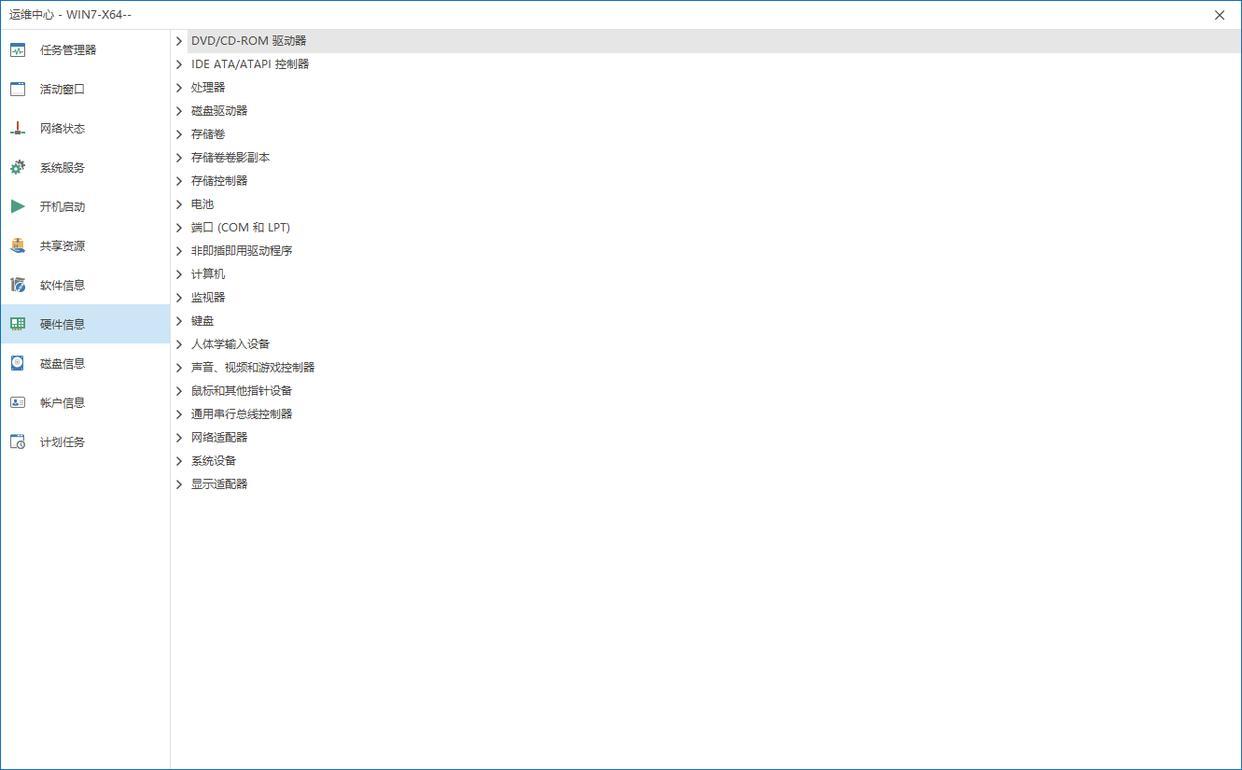Image resolution: width=1242 pixels, height=770 pixels.
Task: Click the 硬件信息 chip icon
Action: [17, 324]
